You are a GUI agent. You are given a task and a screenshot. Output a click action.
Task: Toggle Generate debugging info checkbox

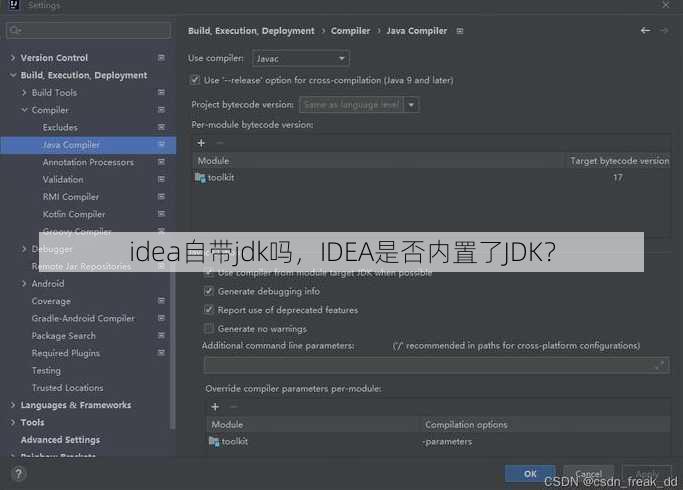coord(209,291)
